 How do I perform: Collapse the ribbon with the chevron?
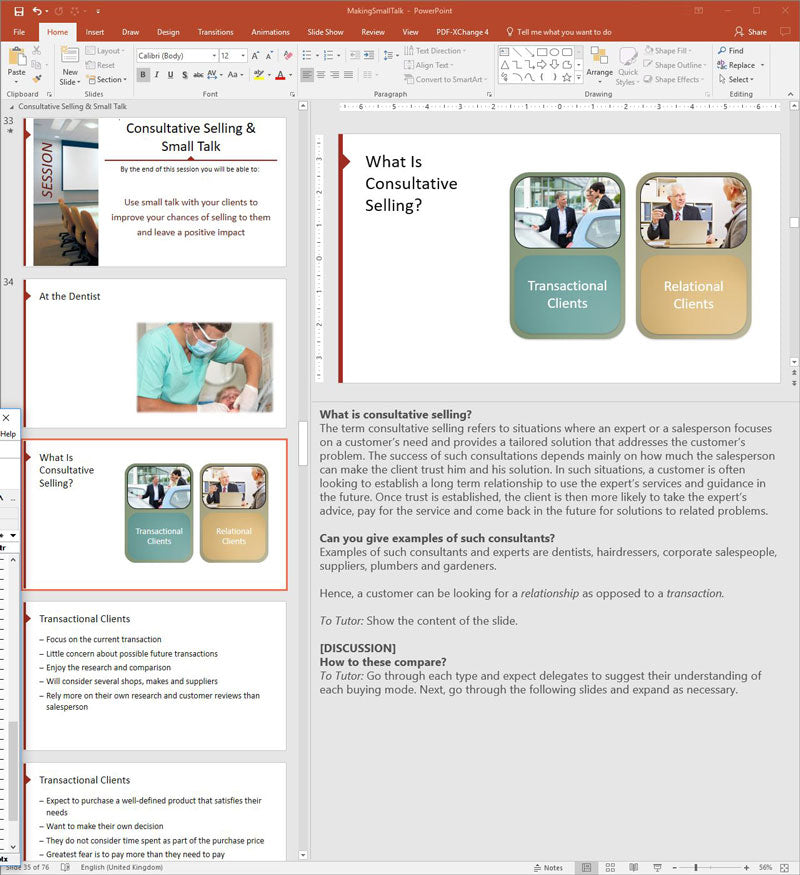791,94
